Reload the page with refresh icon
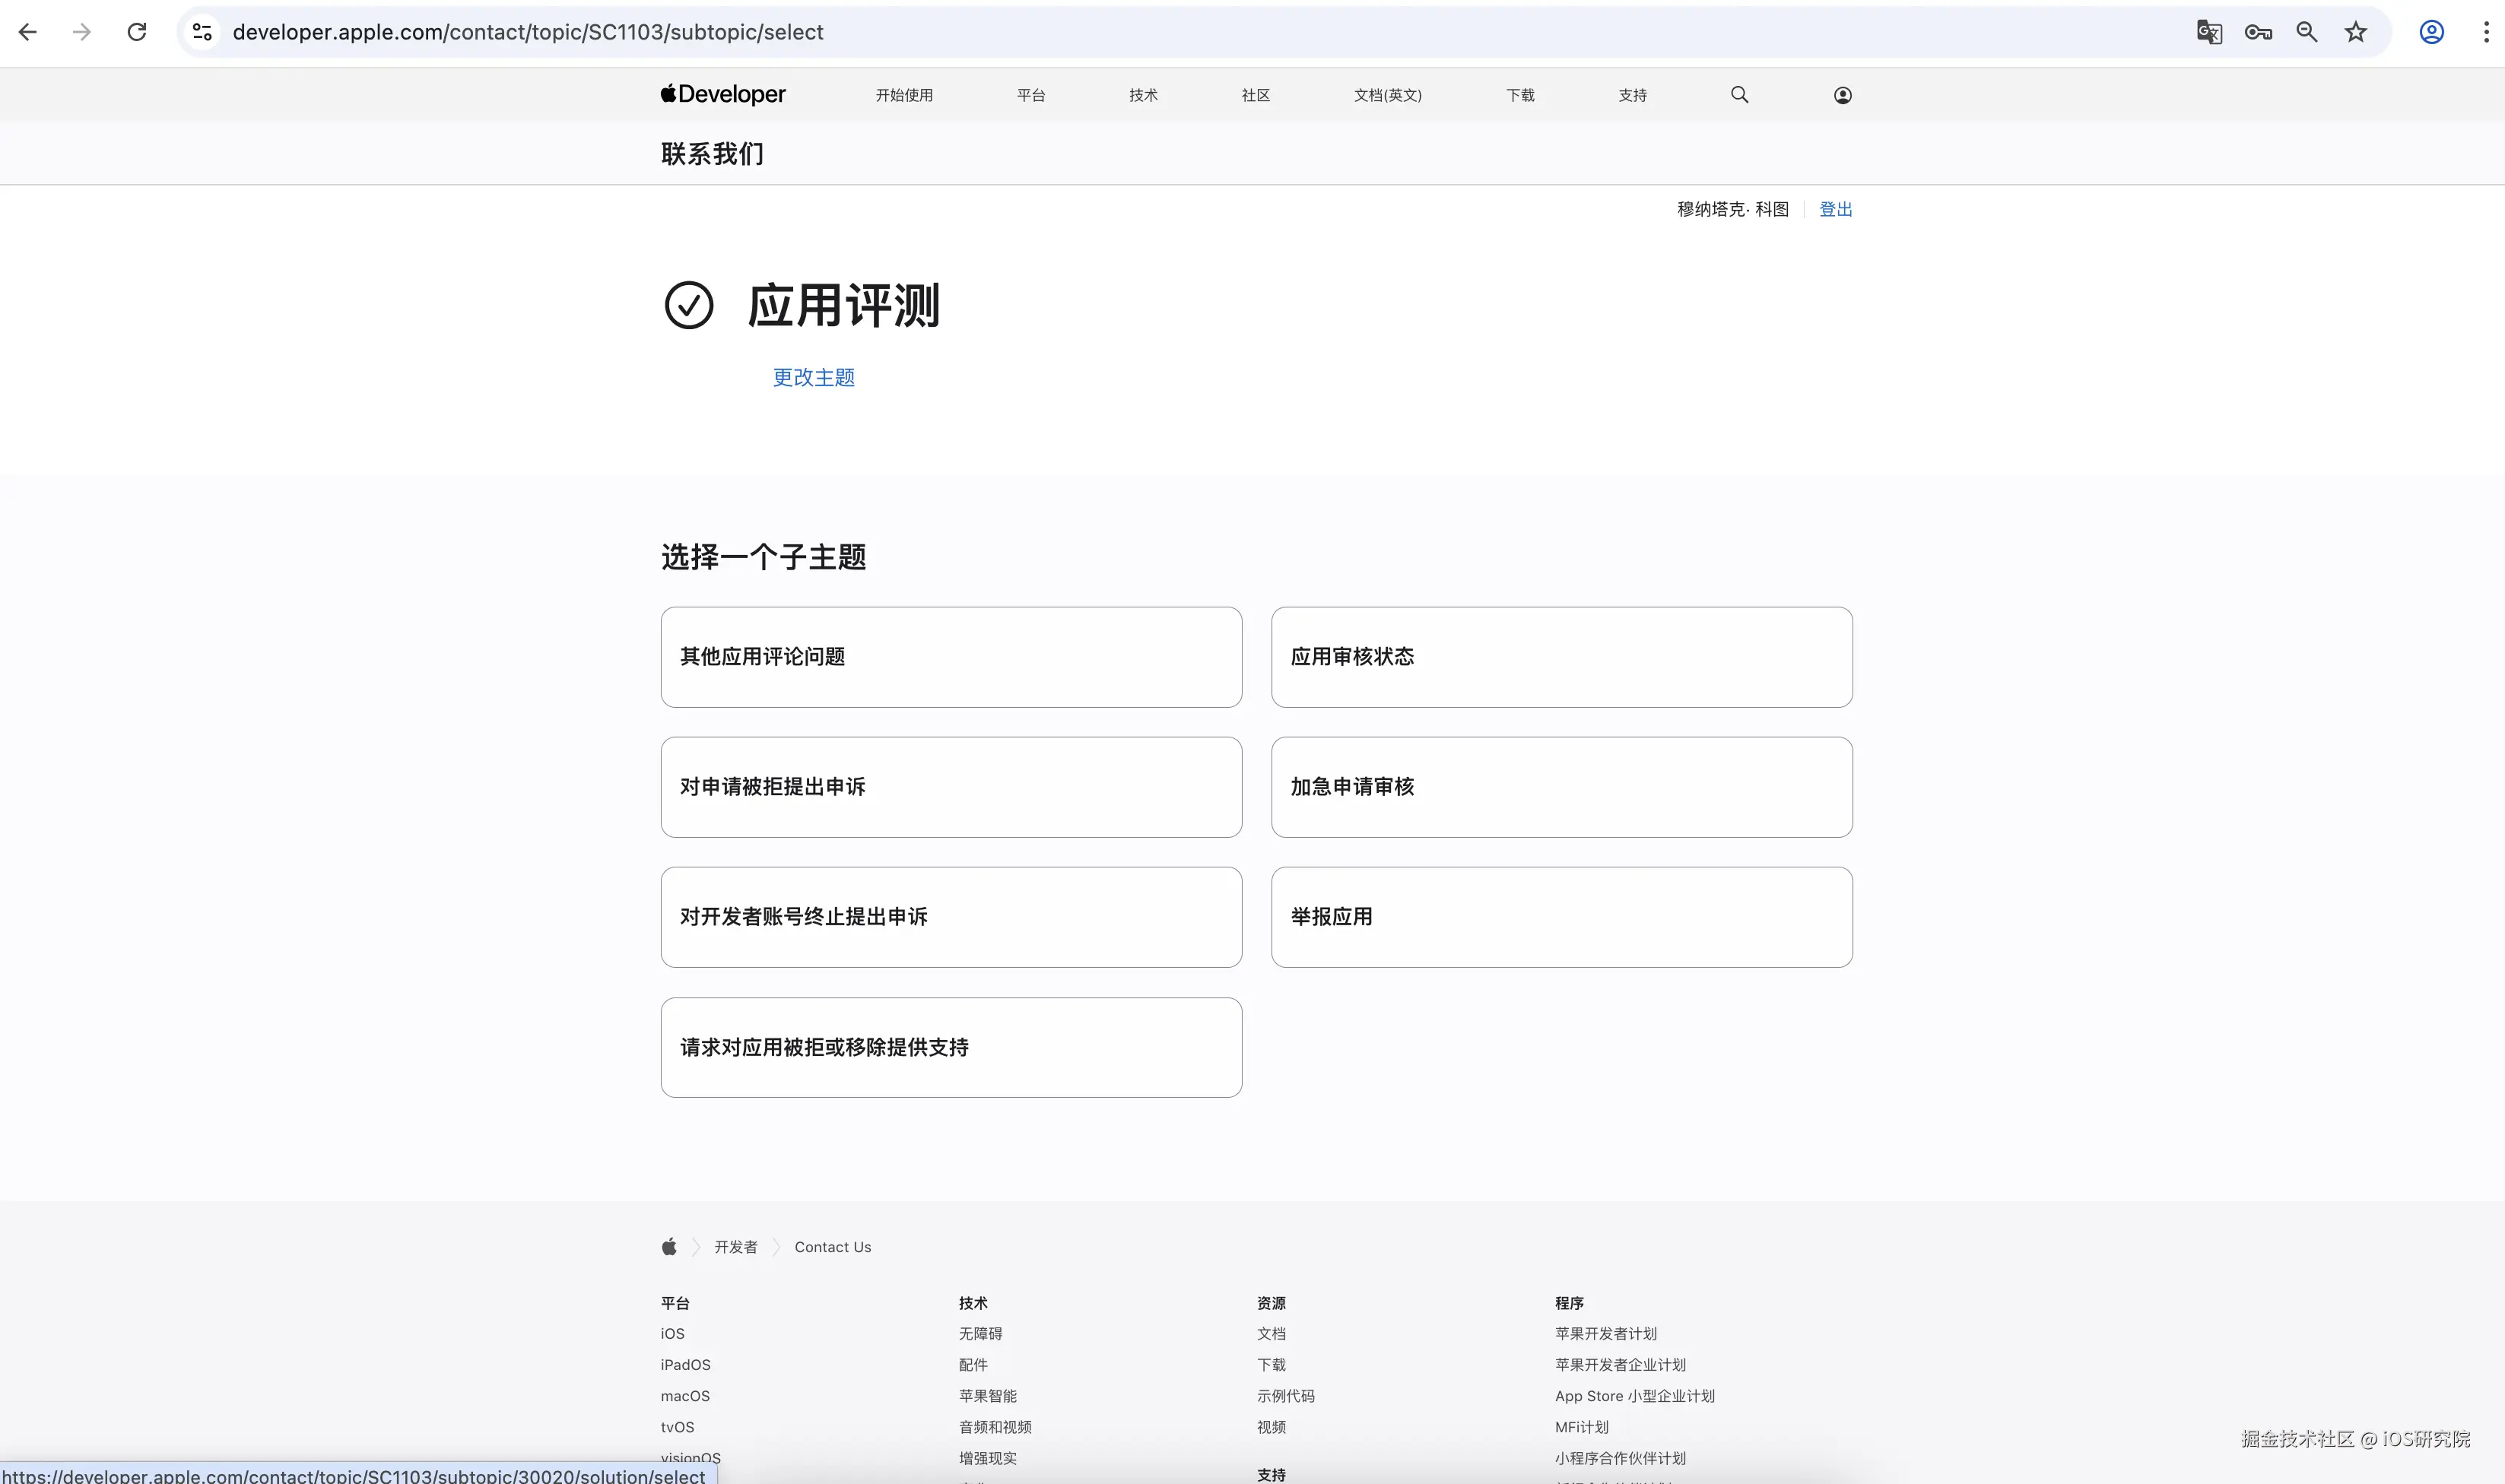Image resolution: width=2505 pixels, height=1484 pixels. (x=137, y=32)
